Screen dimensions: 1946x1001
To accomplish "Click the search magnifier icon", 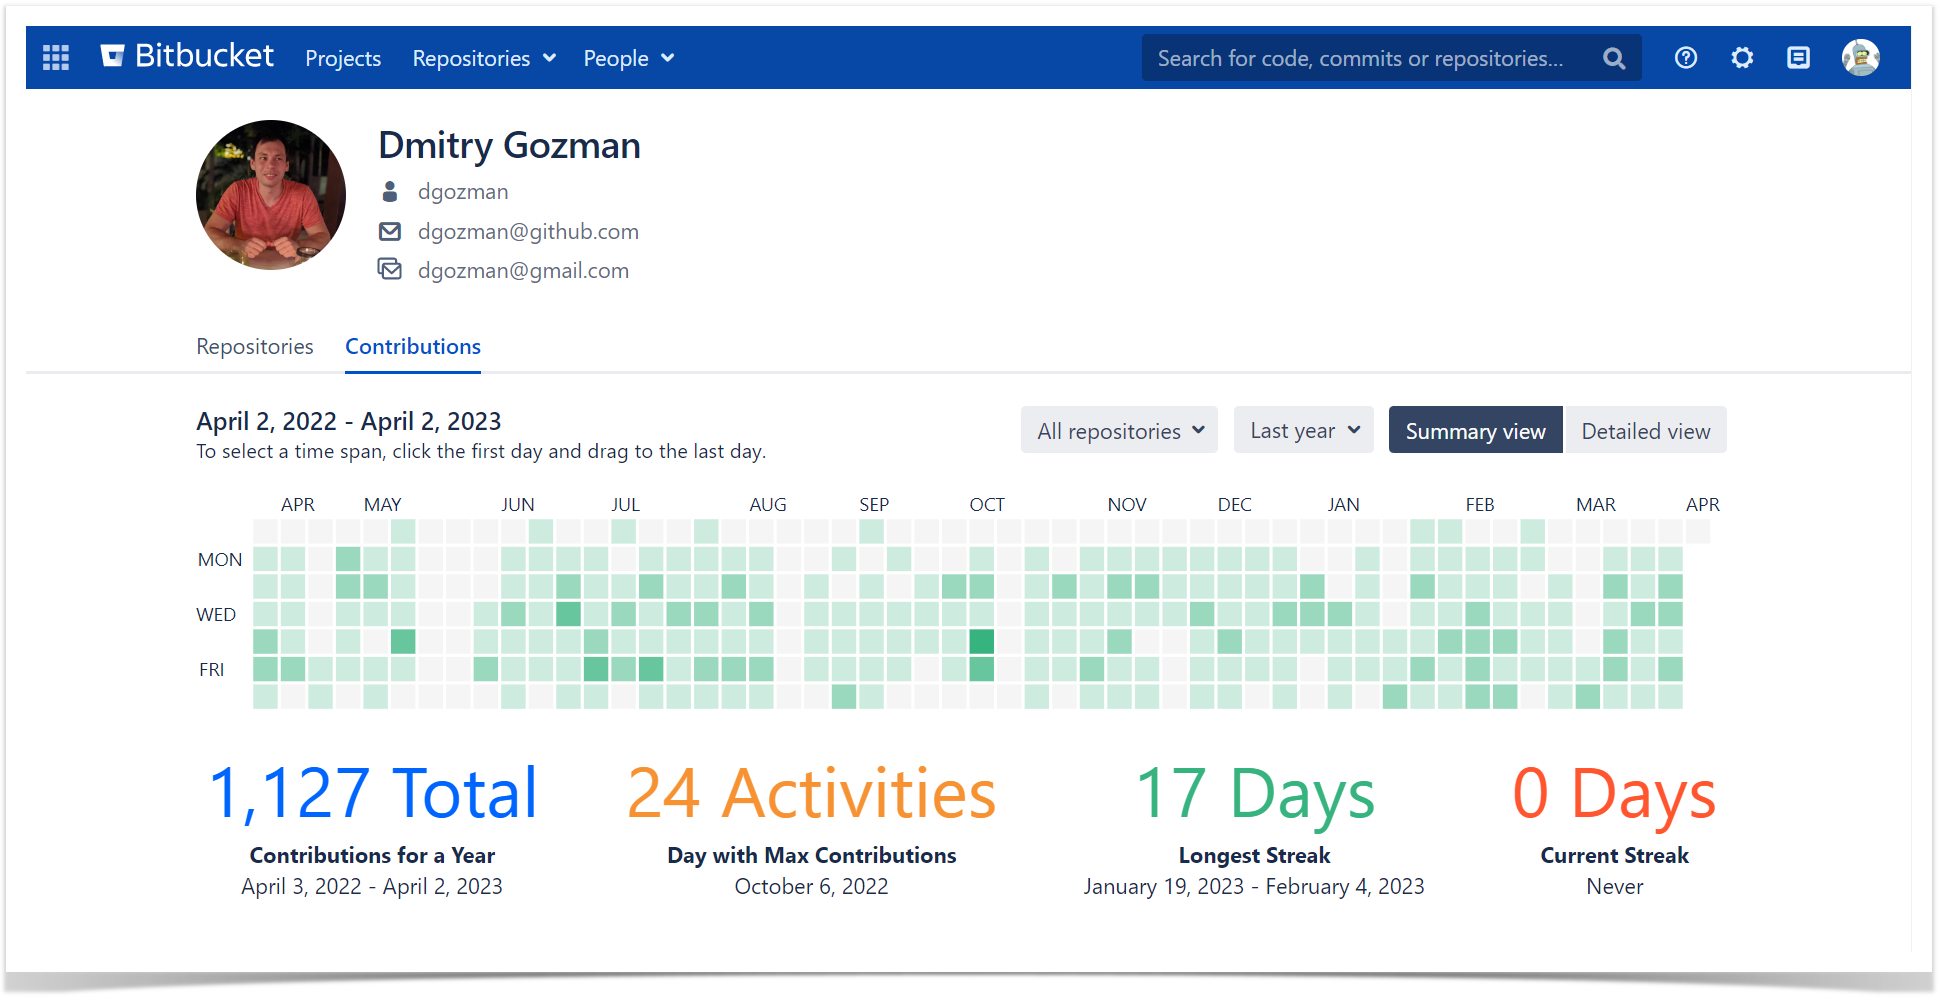I will pos(1614,59).
